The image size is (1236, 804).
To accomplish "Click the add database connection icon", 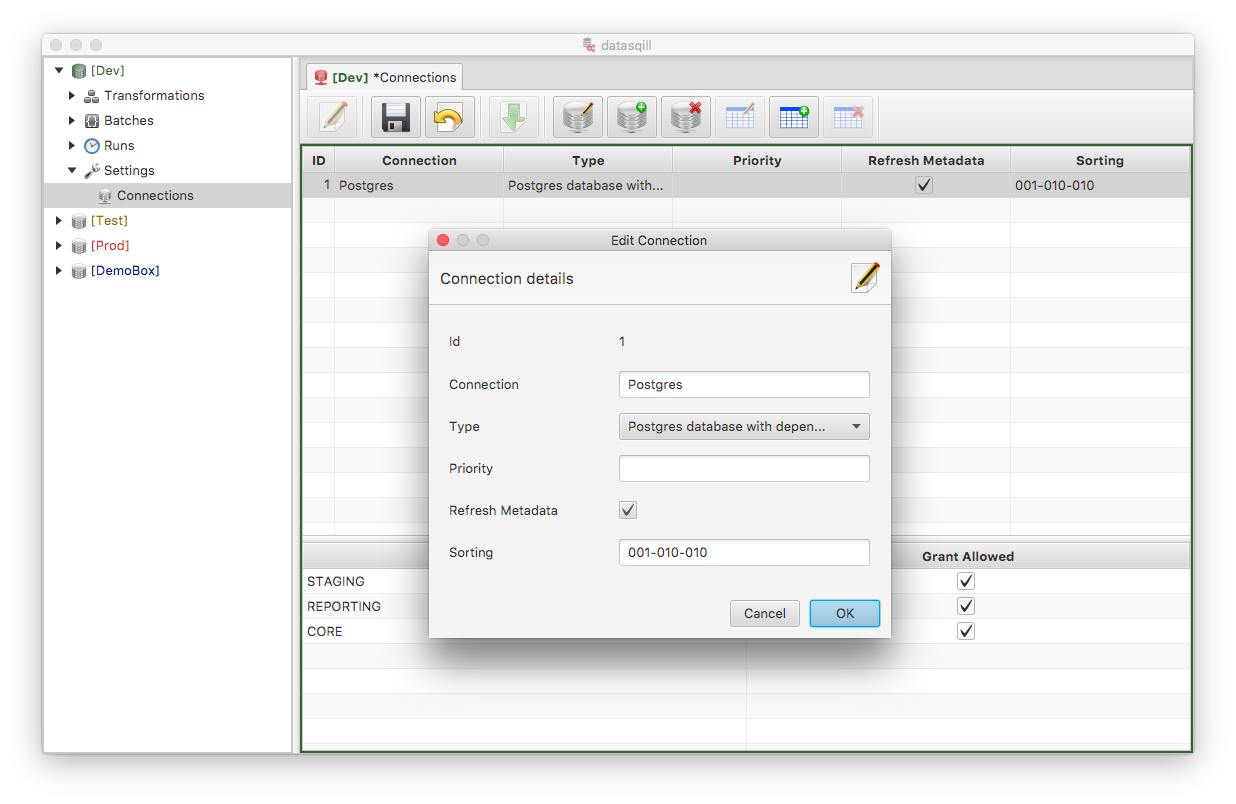I will [631, 117].
